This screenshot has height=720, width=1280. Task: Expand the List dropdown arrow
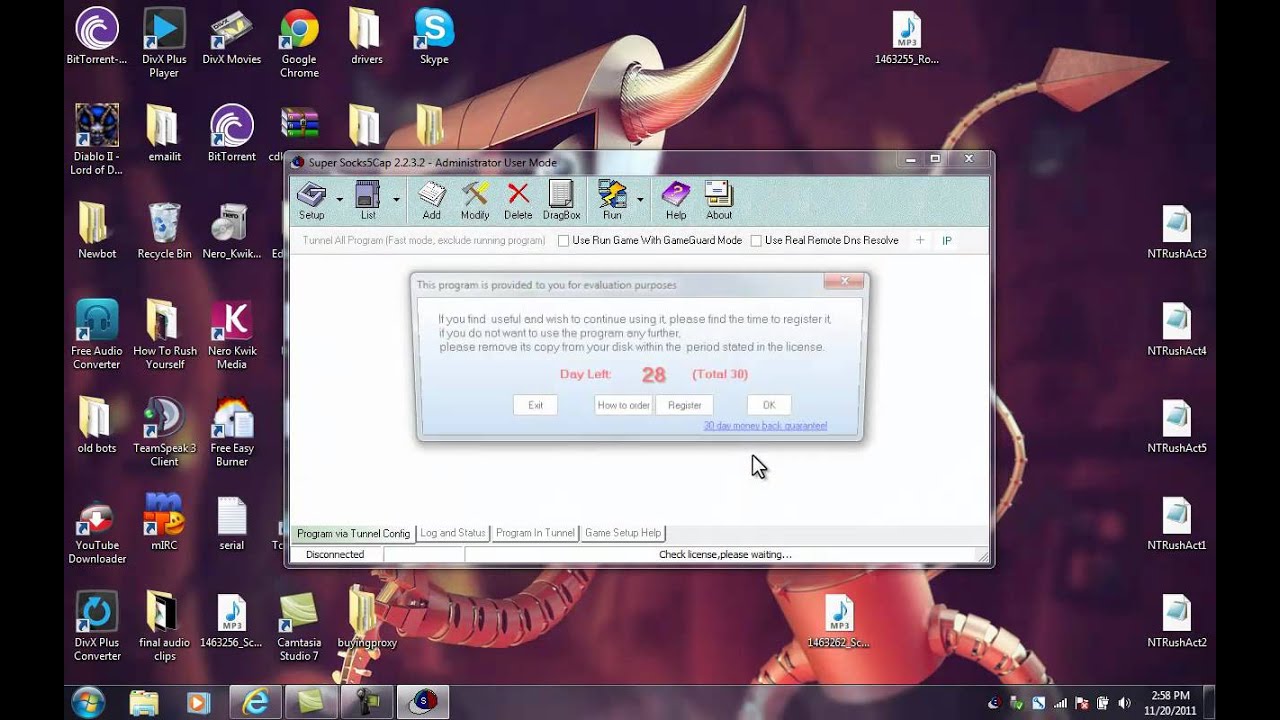pyautogui.click(x=396, y=200)
